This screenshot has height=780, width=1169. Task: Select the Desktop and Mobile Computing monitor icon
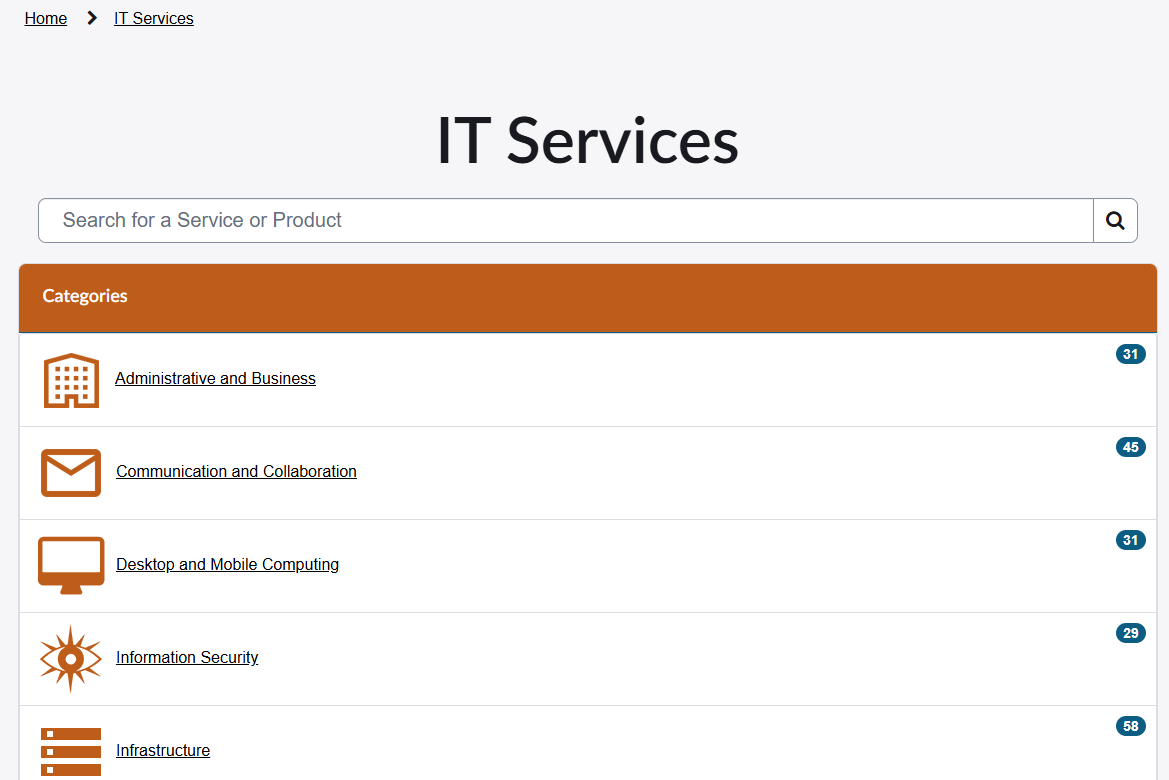click(x=71, y=565)
